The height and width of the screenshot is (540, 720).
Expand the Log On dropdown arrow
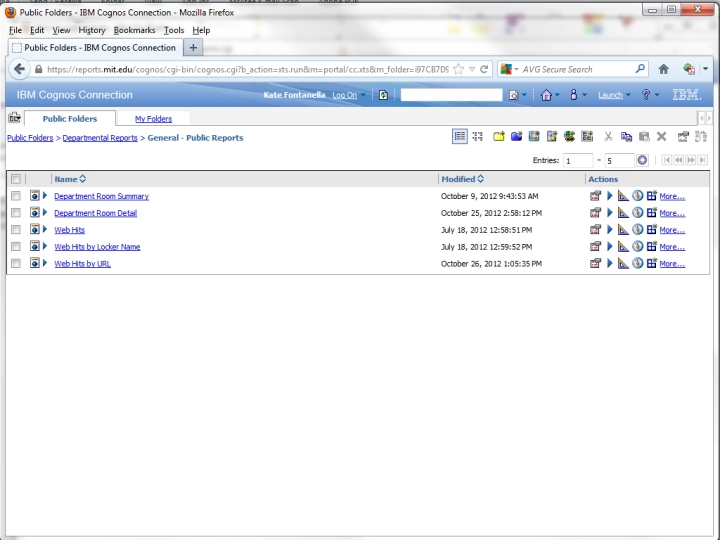pos(364,95)
